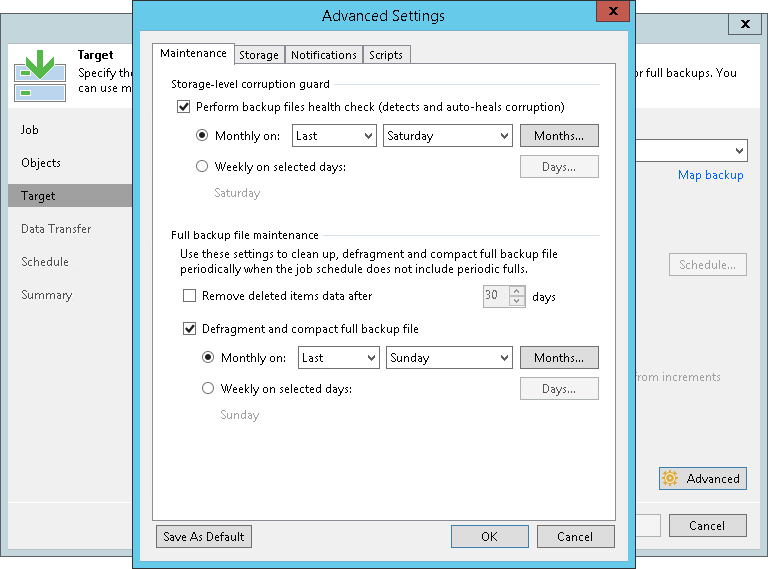Select Summary step in wizard sidebar
768x569 pixels.
[47, 295]
